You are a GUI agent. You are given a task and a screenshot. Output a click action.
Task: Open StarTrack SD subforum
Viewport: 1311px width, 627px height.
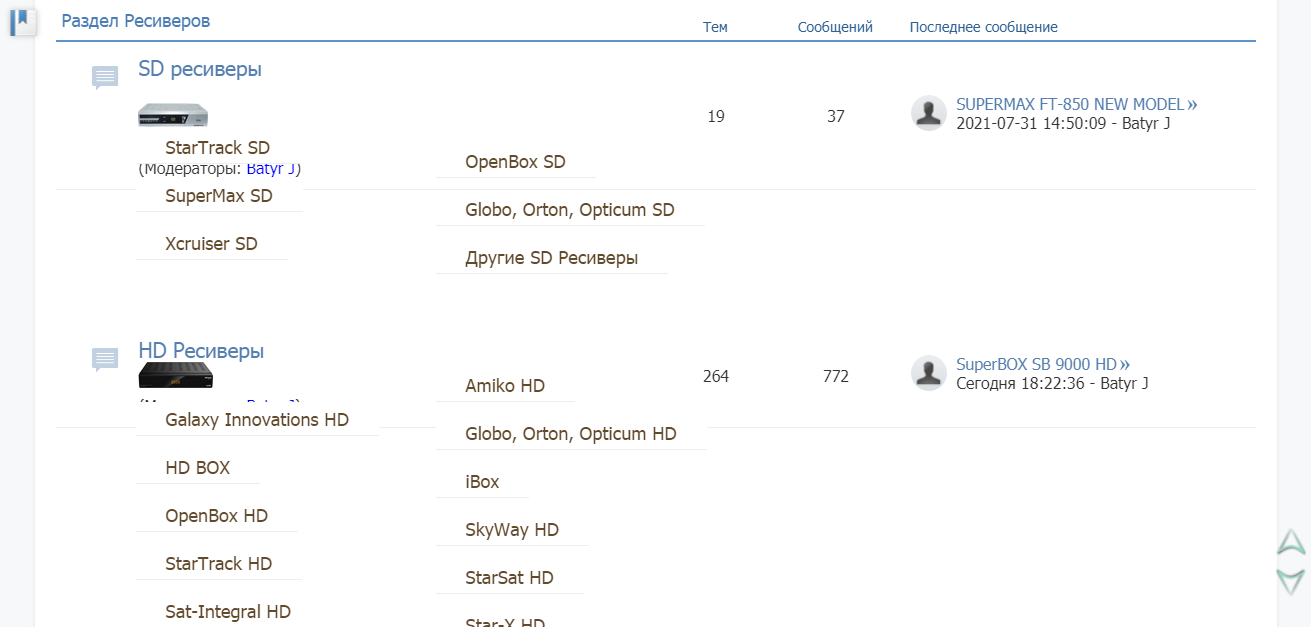click(218, 148)
